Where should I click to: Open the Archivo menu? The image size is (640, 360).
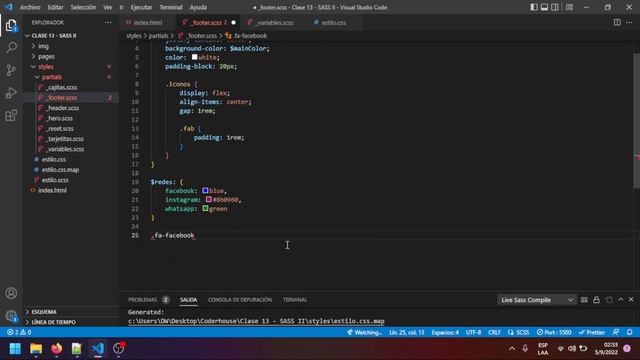[x=30, y=7]
